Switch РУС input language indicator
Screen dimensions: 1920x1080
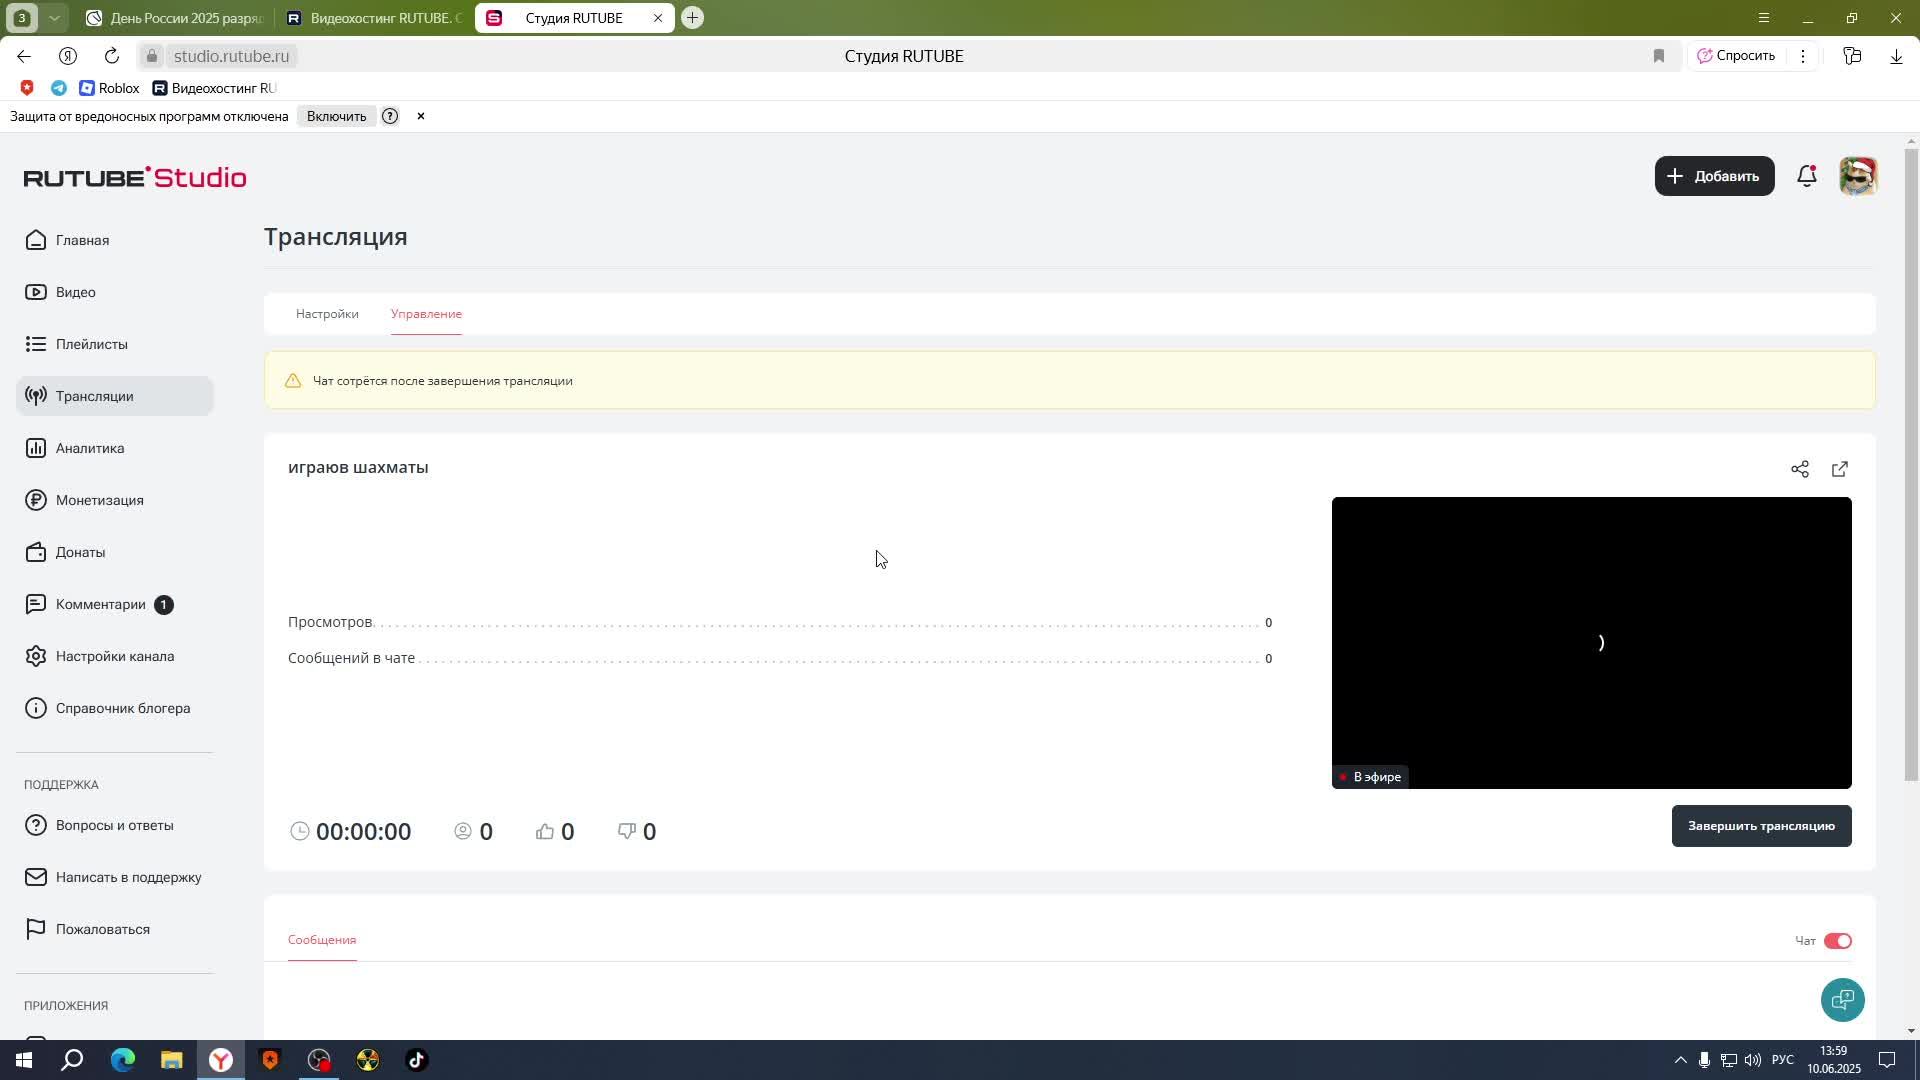[x=1783, y=1060]
